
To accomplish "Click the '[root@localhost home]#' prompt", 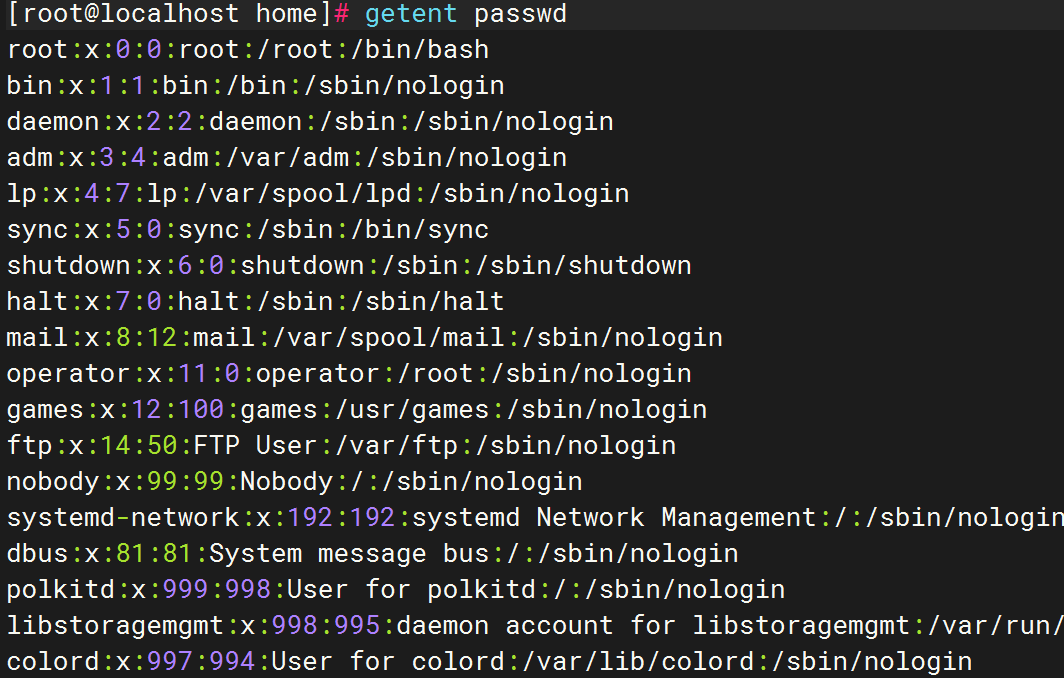I will (x=178, y=14).
